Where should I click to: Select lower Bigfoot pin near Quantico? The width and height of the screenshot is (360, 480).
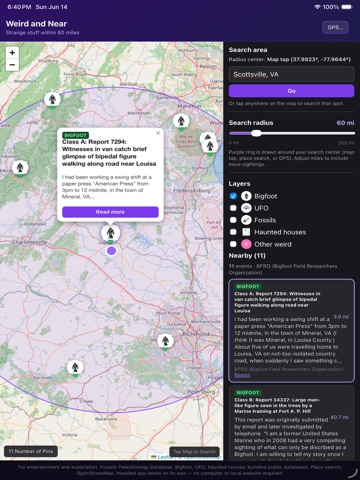[x=210, y=147]
